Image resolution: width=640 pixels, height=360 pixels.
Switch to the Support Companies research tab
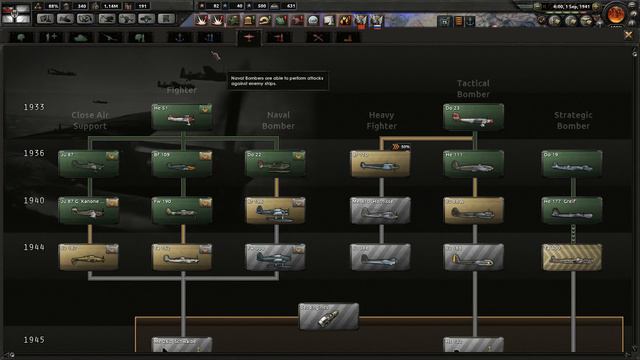coord(51,38)
